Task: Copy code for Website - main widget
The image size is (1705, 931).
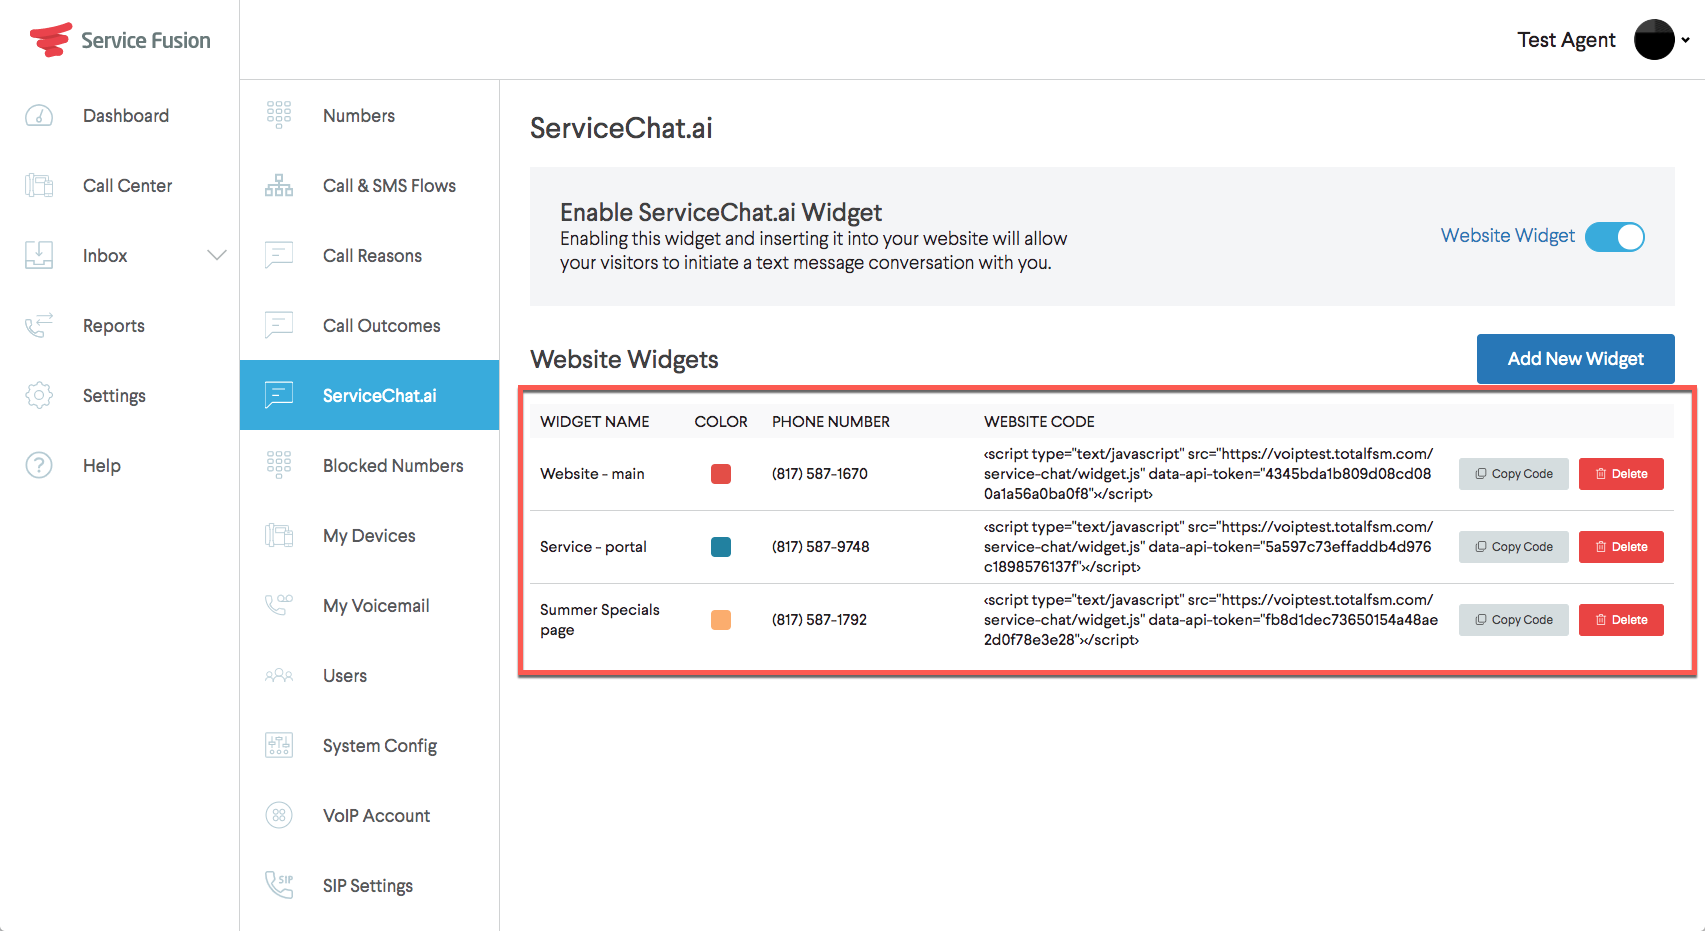Action: click(x=1514, y=474)
